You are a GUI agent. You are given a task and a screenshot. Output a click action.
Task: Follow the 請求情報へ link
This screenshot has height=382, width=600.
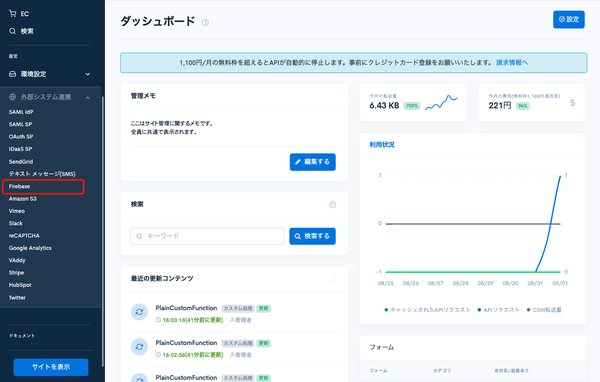pyautogui.click(x=512, y=62)
